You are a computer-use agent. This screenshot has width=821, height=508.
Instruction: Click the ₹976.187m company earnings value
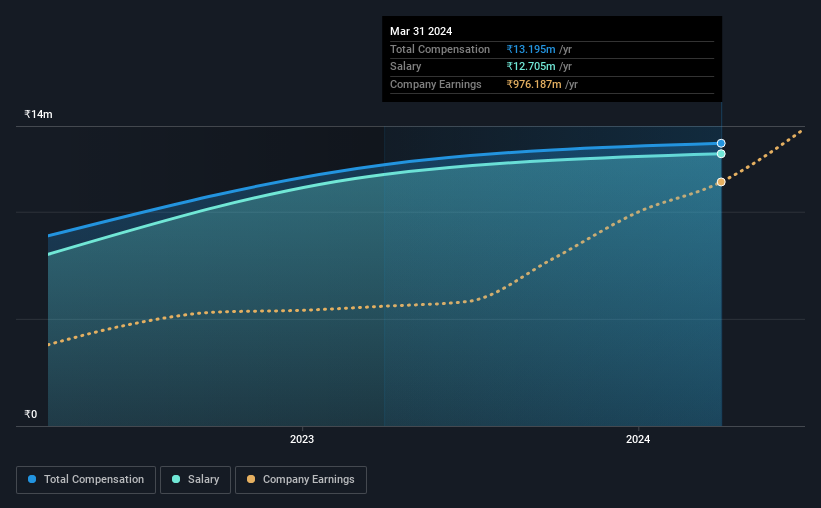[534, 84]
